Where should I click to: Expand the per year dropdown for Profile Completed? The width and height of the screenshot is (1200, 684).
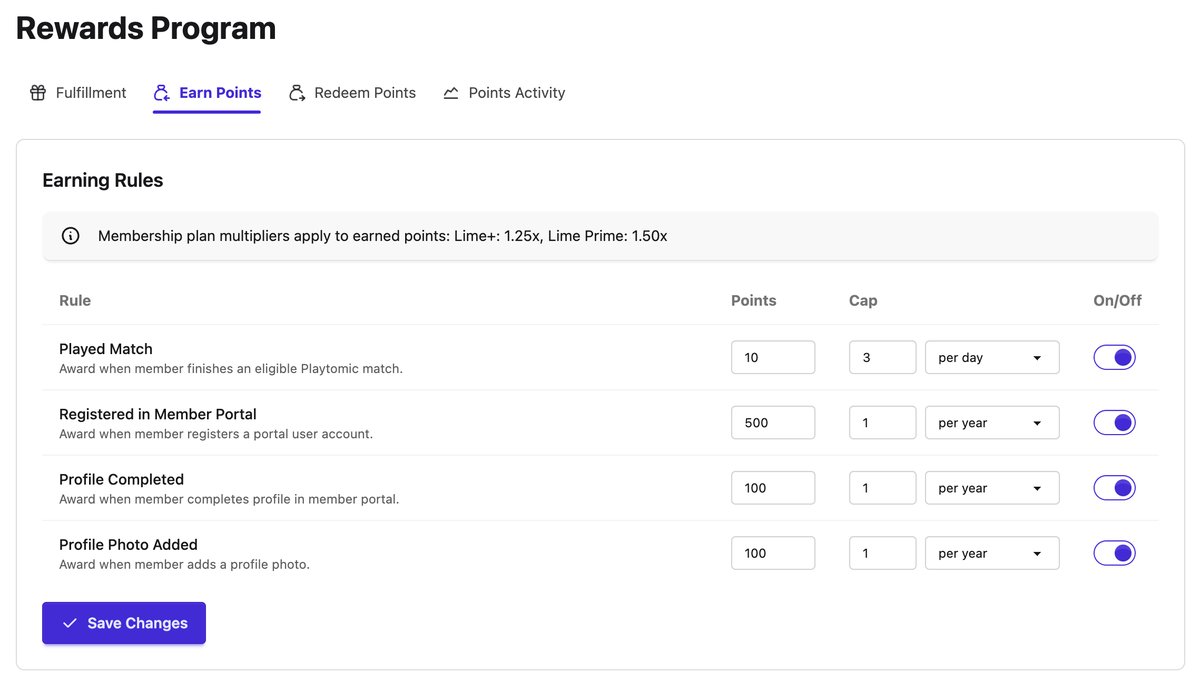point(992,487)
